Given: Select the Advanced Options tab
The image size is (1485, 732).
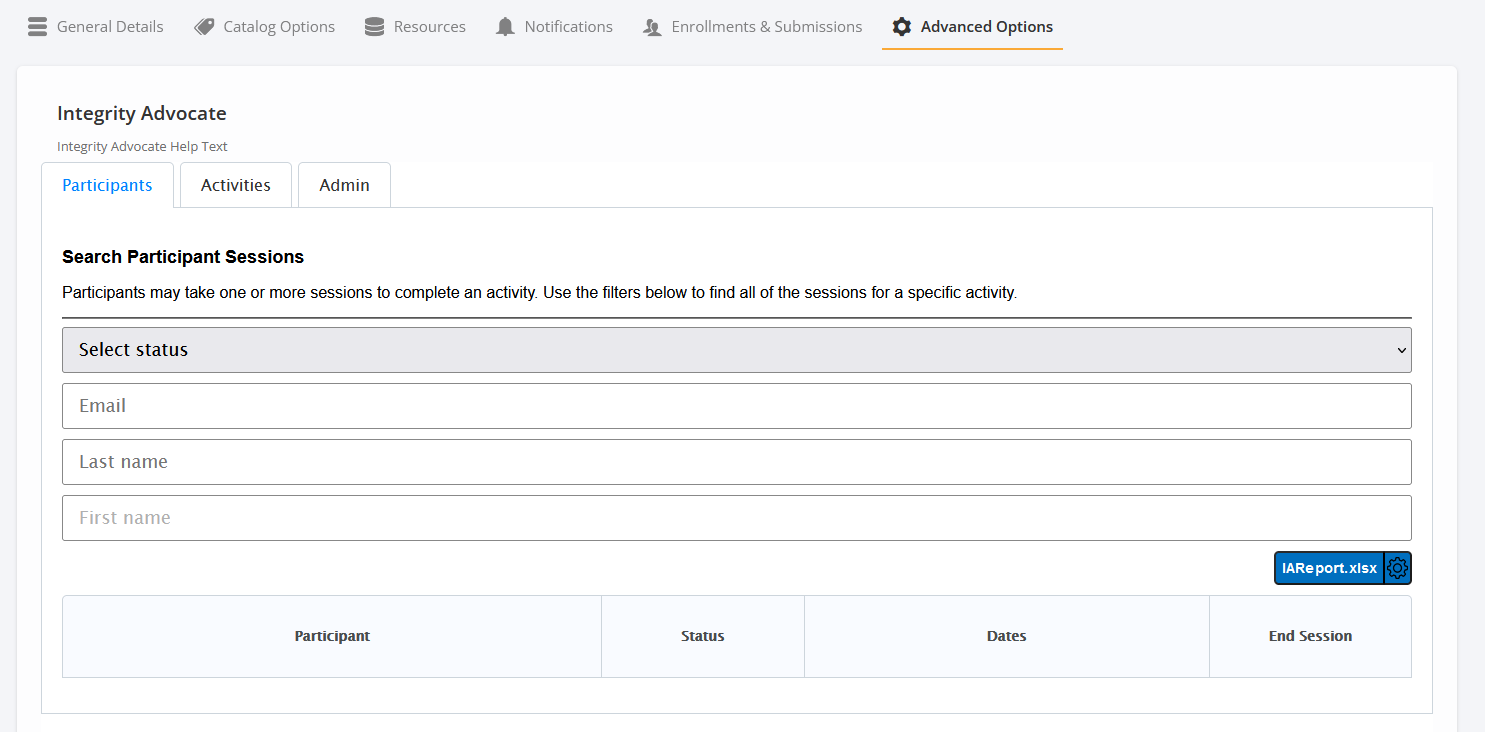Looking at the screenshot, I should tap(972, 27).
